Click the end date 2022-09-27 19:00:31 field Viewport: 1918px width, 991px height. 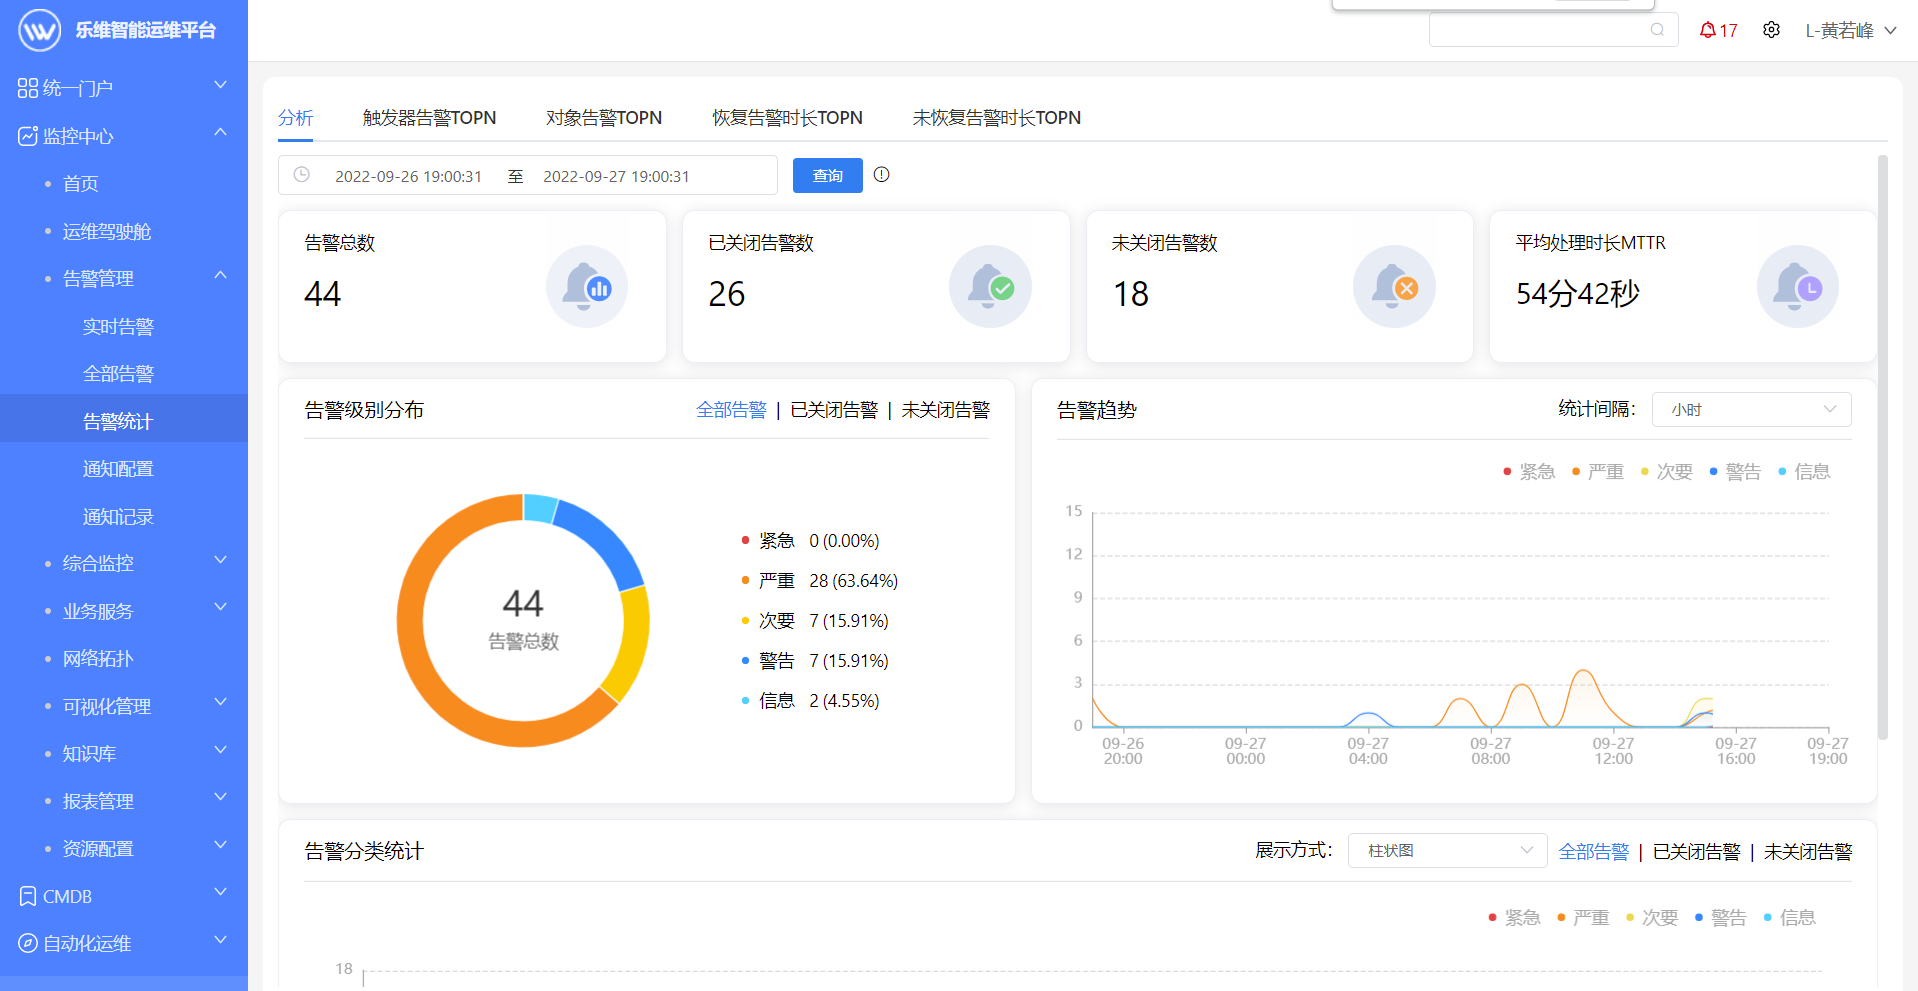pos(616,176)
